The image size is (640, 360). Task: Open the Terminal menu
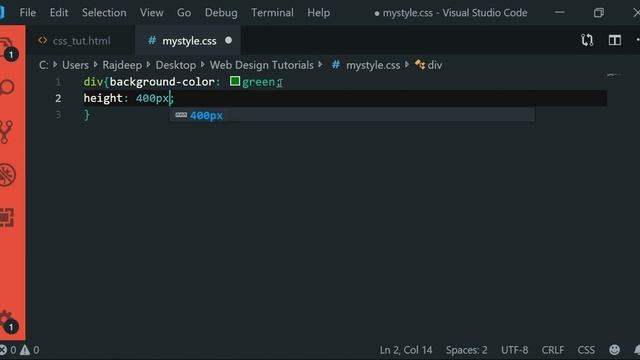pos(272,13)
